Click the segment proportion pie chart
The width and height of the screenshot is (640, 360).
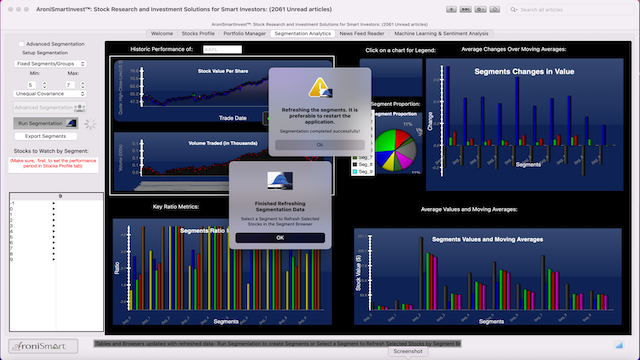tap(395, 150)
